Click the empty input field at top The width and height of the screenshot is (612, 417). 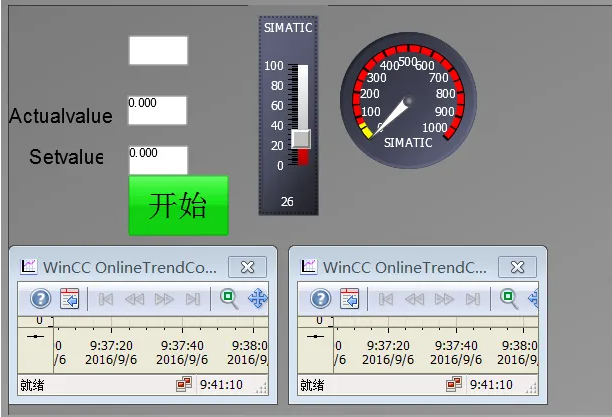(158, 50)
